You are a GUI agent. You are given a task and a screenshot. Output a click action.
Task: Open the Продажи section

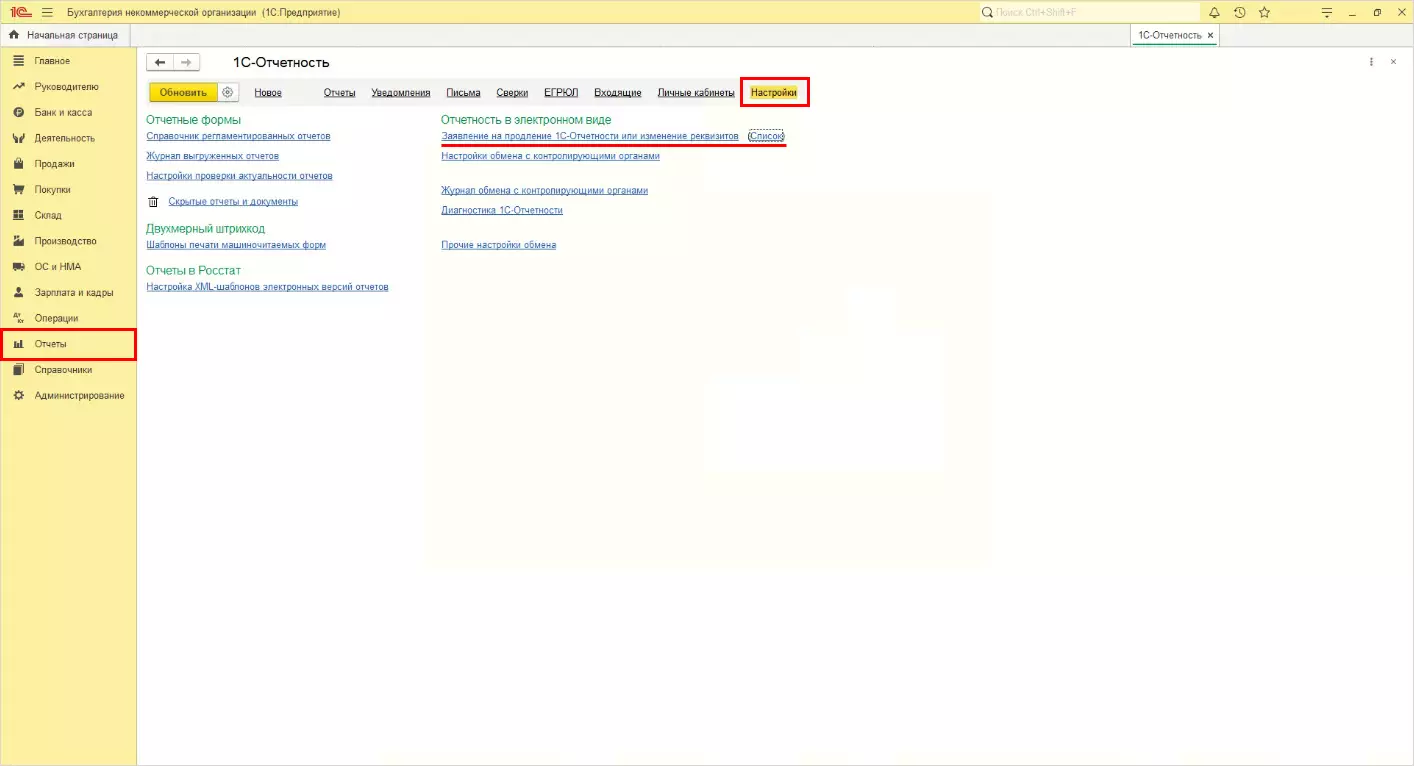coord(68,164)
